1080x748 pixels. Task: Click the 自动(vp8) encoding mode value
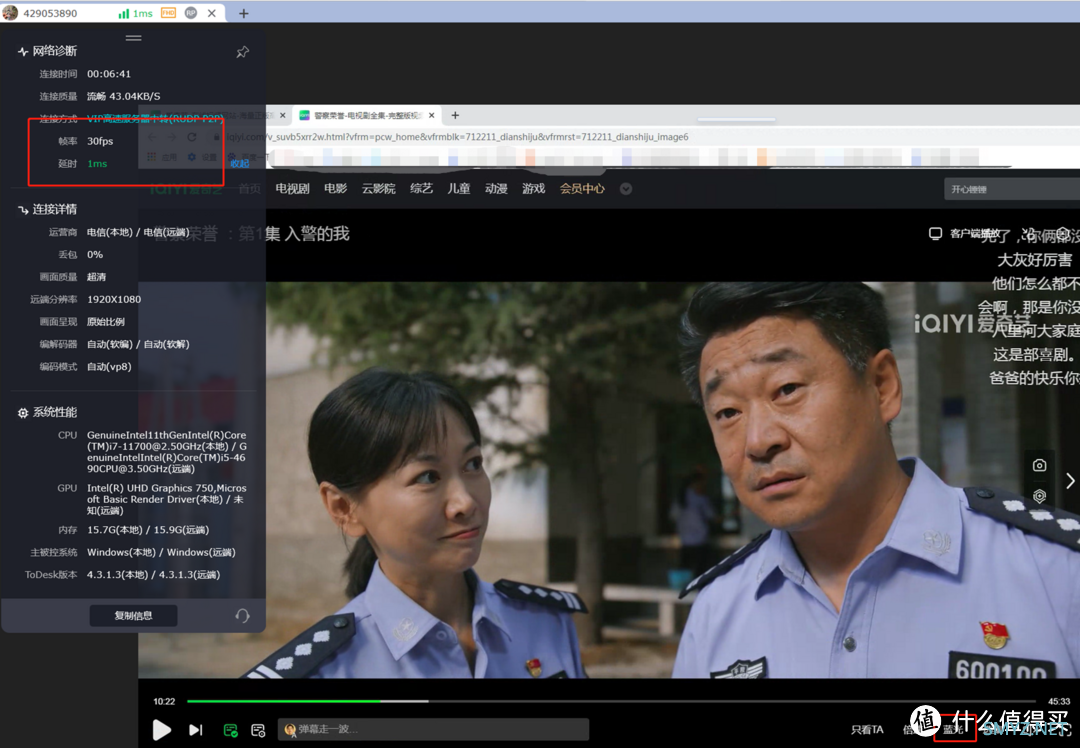(x=109, y=366)
